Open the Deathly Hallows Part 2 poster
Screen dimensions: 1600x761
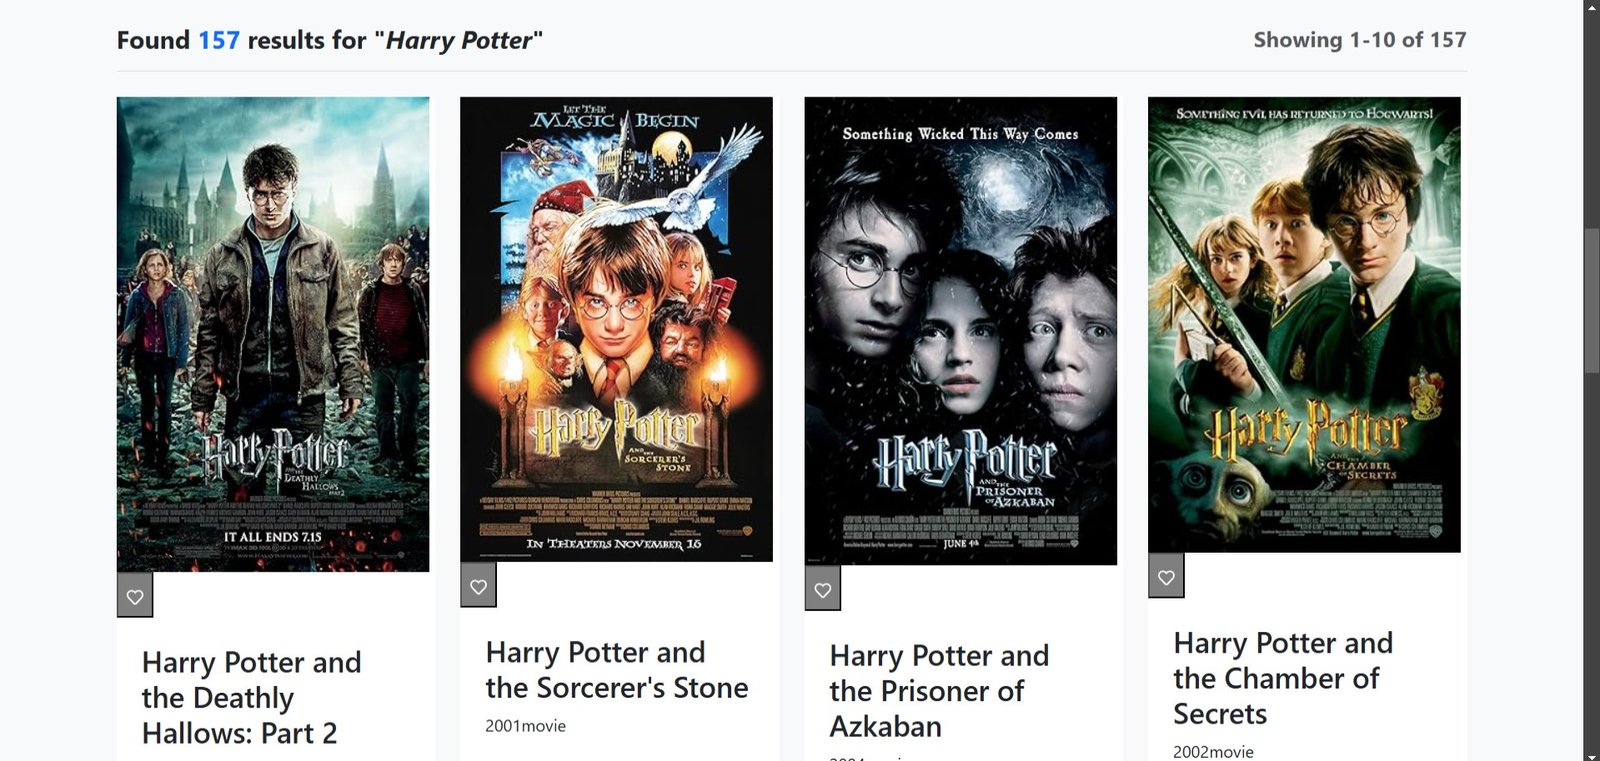[x=273, y=334]
